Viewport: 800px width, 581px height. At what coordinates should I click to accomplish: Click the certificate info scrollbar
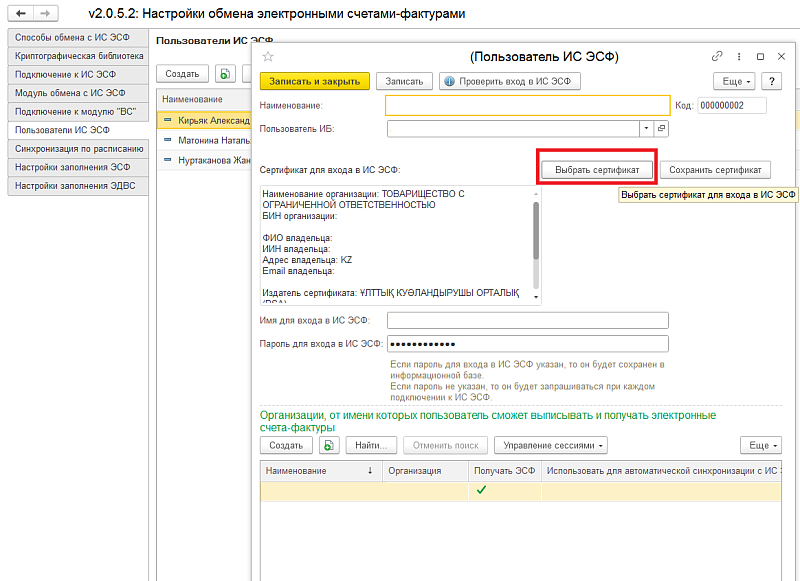coord(536,230)
